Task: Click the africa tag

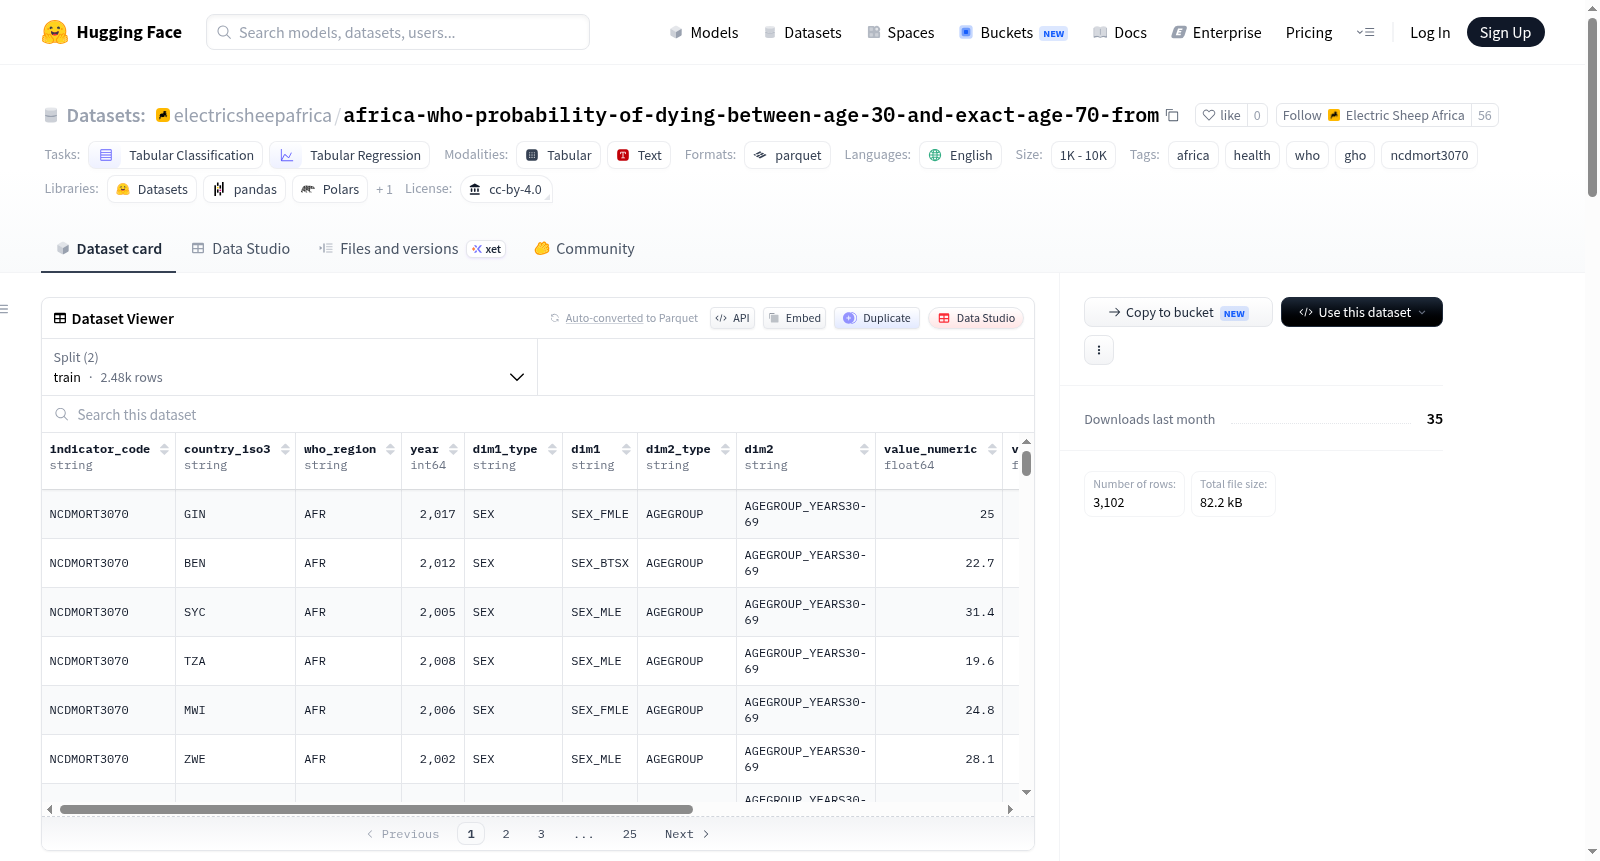Action: click(1193, 155)
